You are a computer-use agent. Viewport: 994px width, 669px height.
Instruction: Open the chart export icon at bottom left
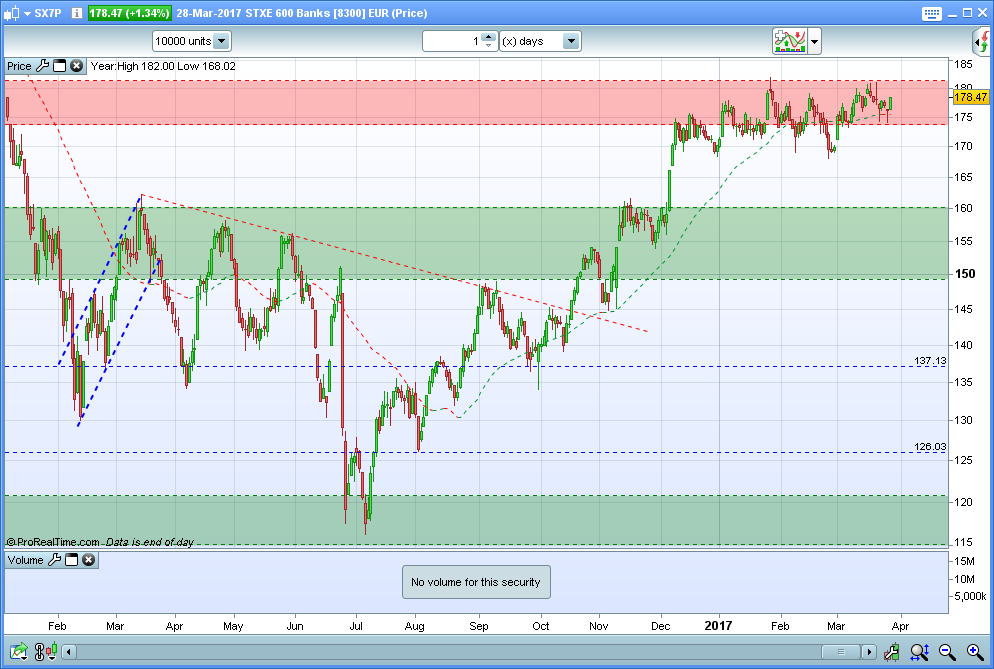click(18, 651)
